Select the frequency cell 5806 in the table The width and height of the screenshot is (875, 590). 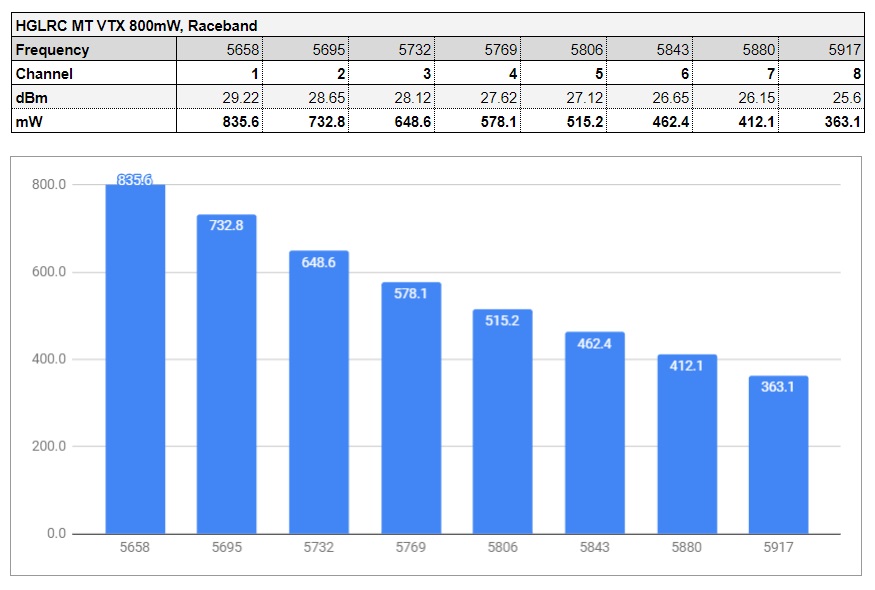coord(564,49)
